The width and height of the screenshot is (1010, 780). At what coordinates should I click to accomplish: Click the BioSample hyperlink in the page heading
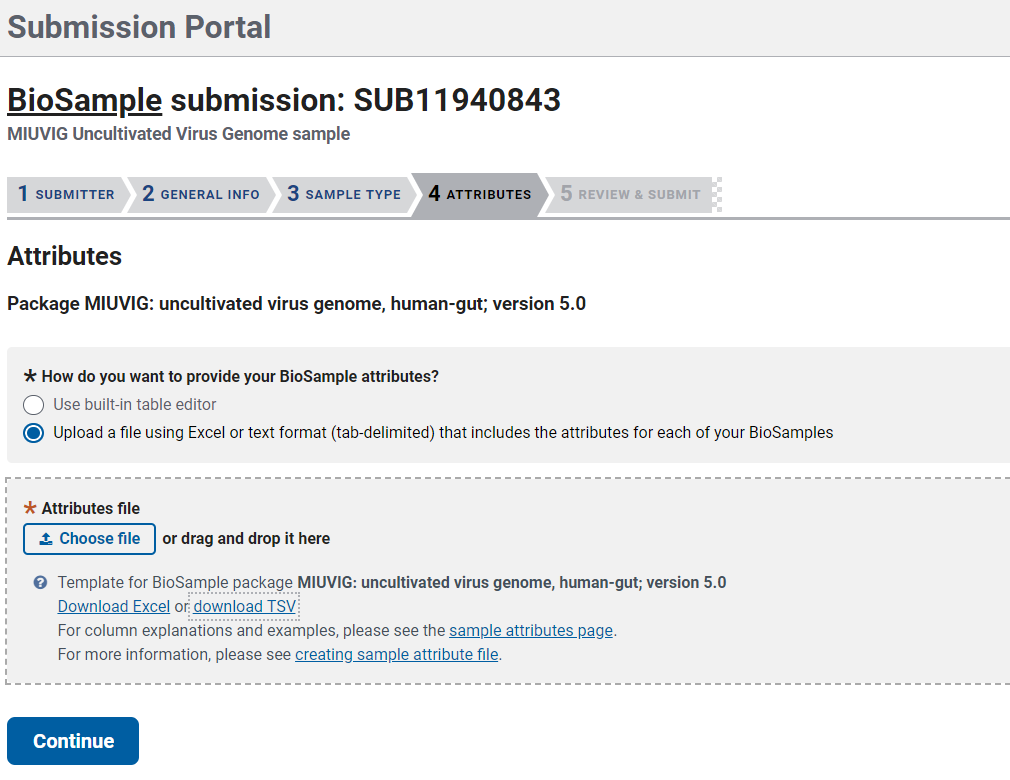pos(84,100)
